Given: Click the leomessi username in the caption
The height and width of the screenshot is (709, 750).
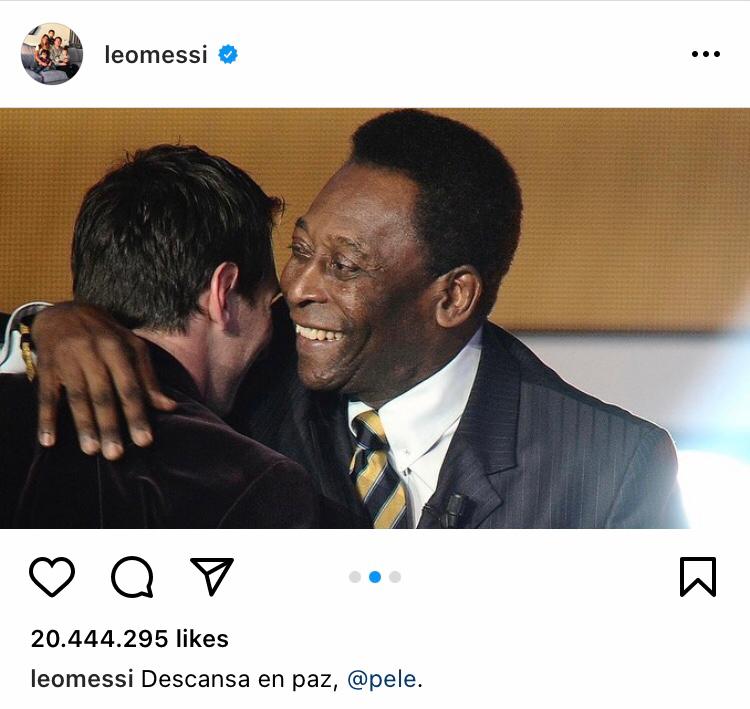Looking at the screenshot, I should coord(82,679).
